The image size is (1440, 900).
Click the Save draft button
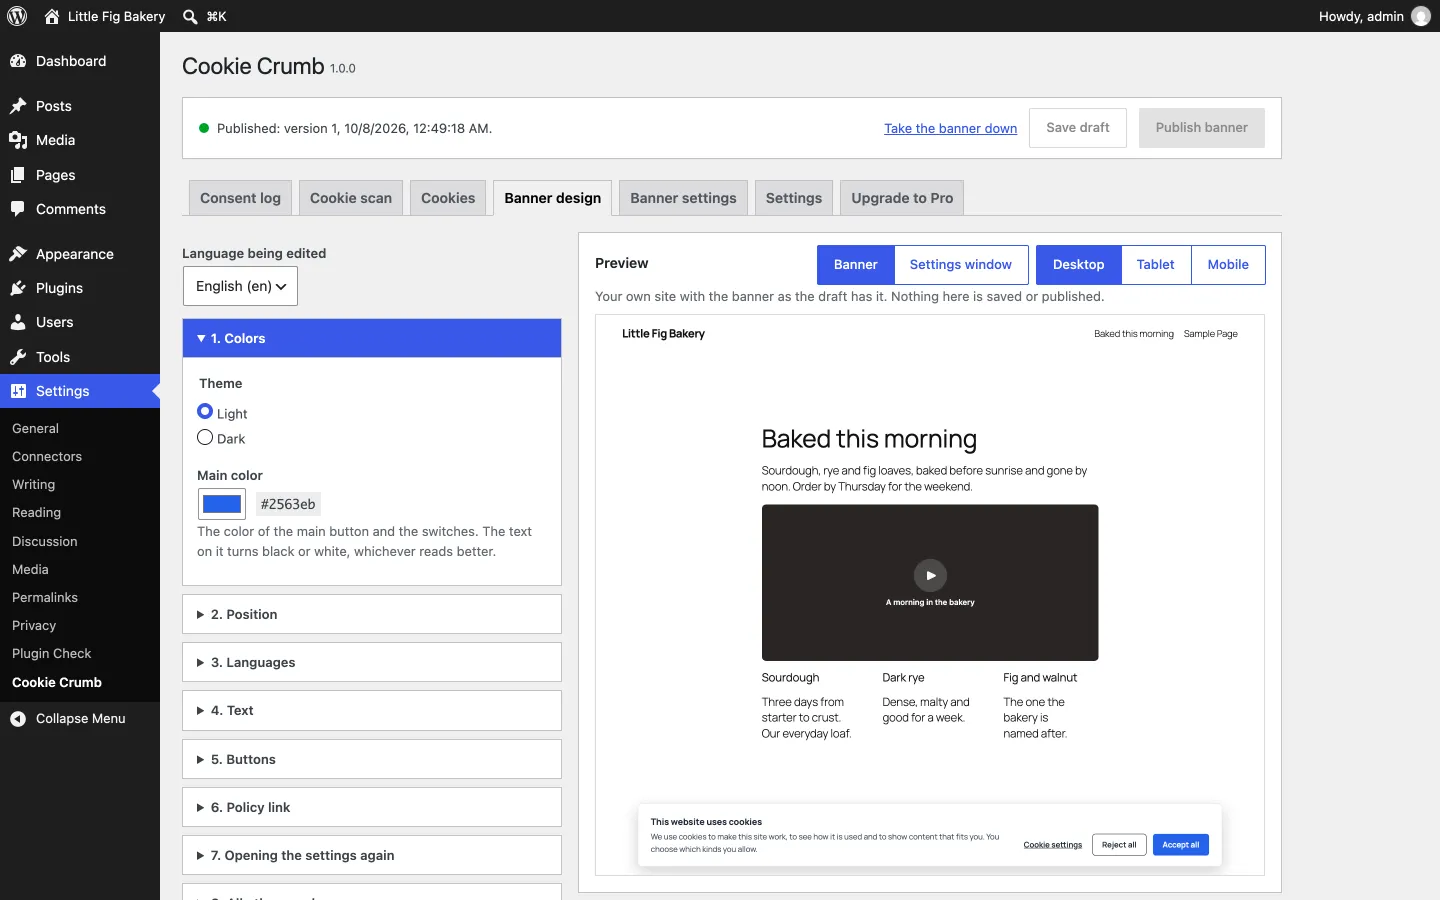point(1078,128)
